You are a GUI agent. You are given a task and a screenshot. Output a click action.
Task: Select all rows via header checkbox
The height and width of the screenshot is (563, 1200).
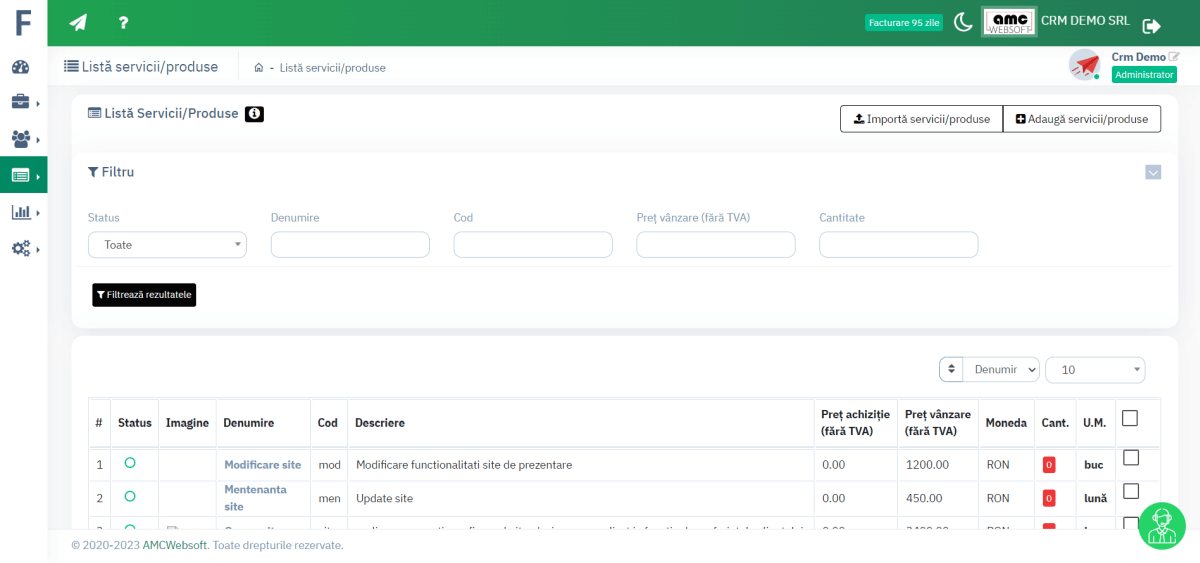click(x=1130, y=419)
